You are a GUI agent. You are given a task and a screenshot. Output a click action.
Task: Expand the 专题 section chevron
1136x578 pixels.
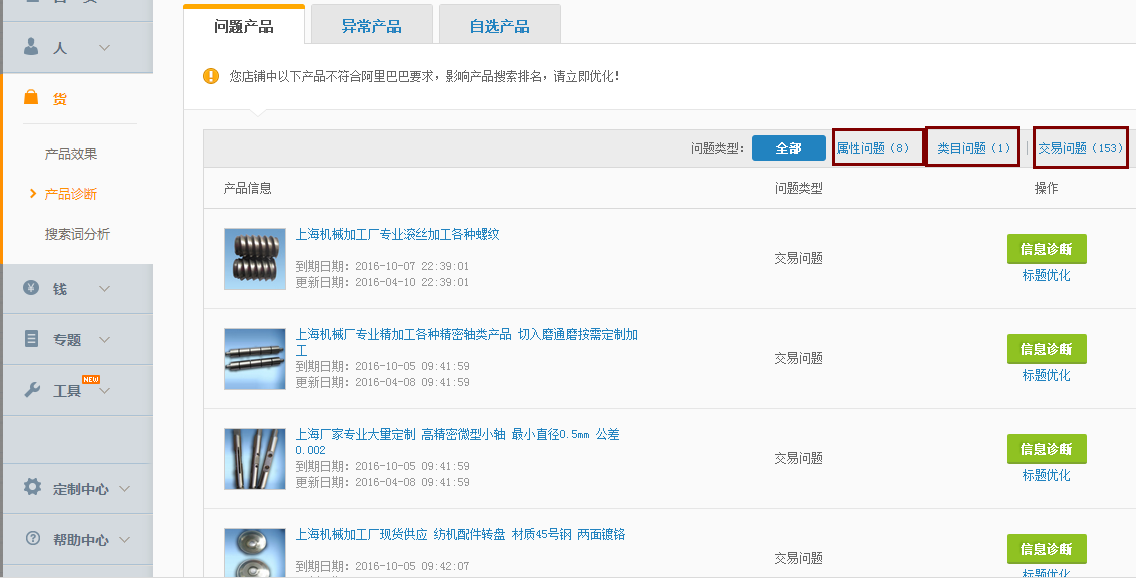[104, 340]
